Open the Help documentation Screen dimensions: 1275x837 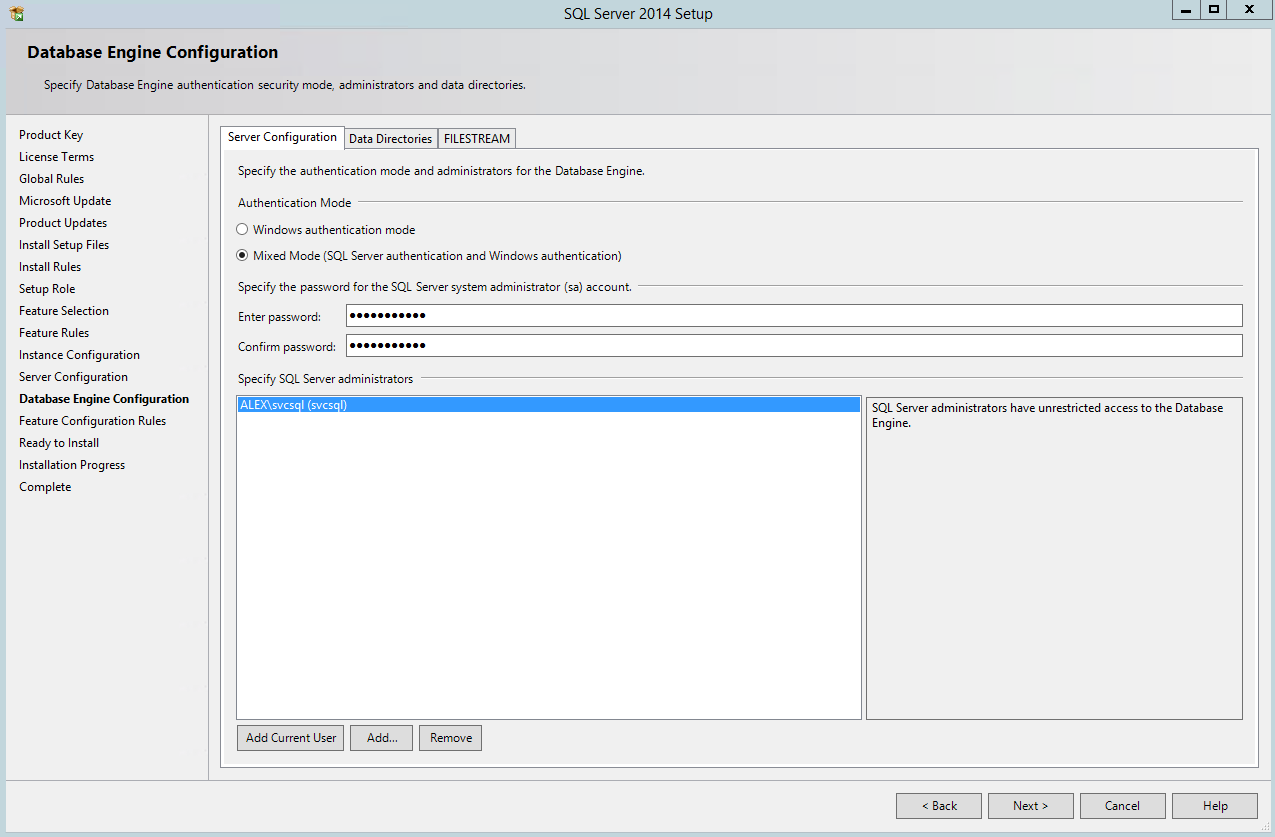[x=1214, y=805]
